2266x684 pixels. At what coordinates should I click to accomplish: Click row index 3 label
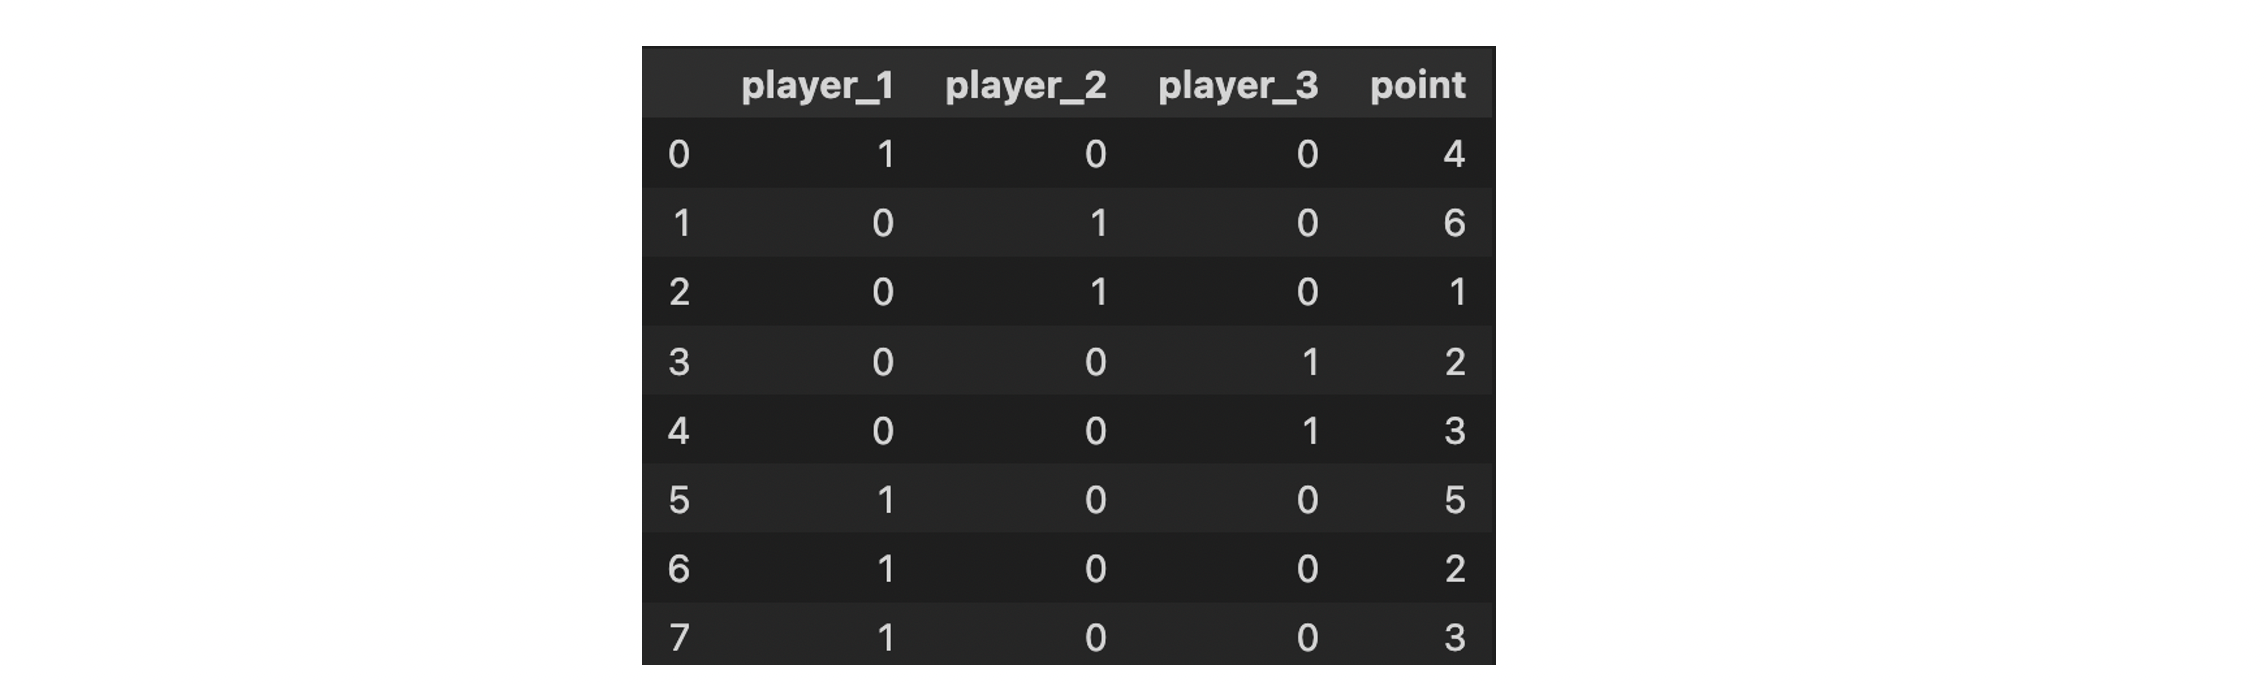[679, 362]
